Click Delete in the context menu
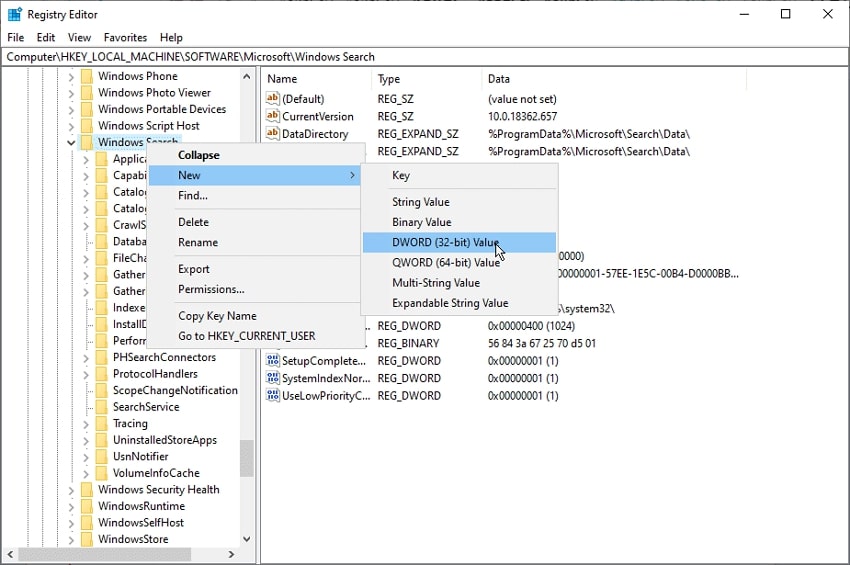 pos(255,222)
